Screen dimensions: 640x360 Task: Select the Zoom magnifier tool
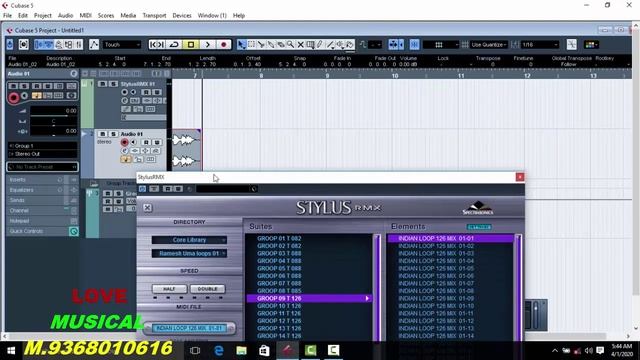tap(290, 44)
